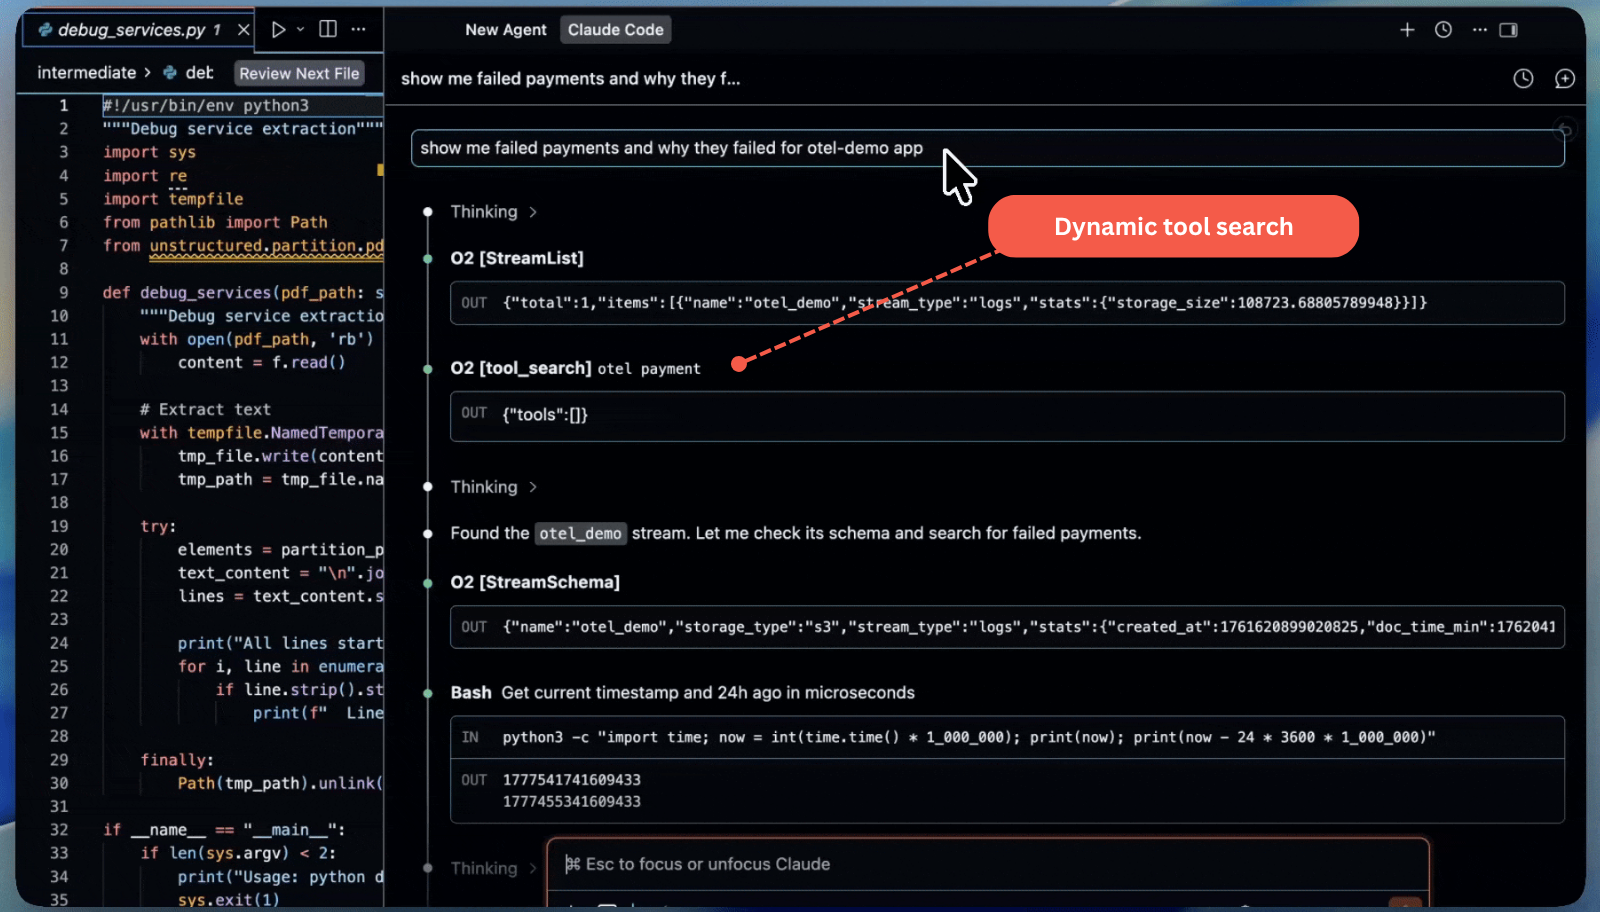
Task: Click the StreamSchema OUT result box
Action: click(x=1007, y=627)
